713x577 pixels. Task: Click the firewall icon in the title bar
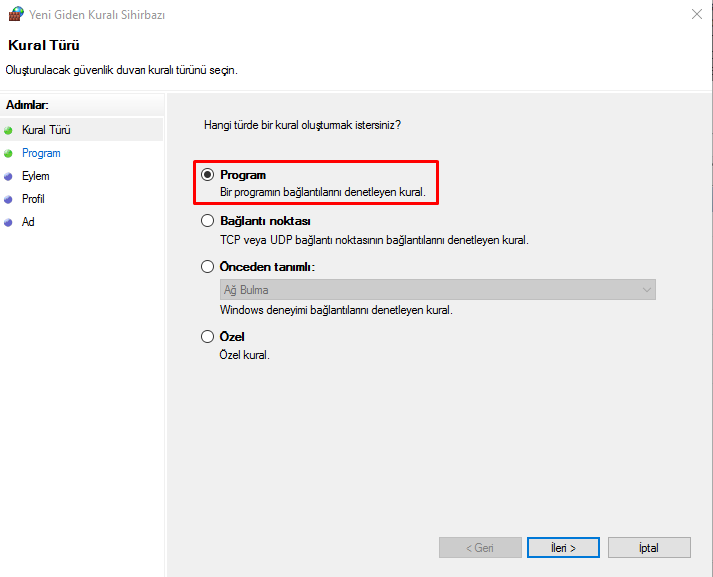[15, 15]
